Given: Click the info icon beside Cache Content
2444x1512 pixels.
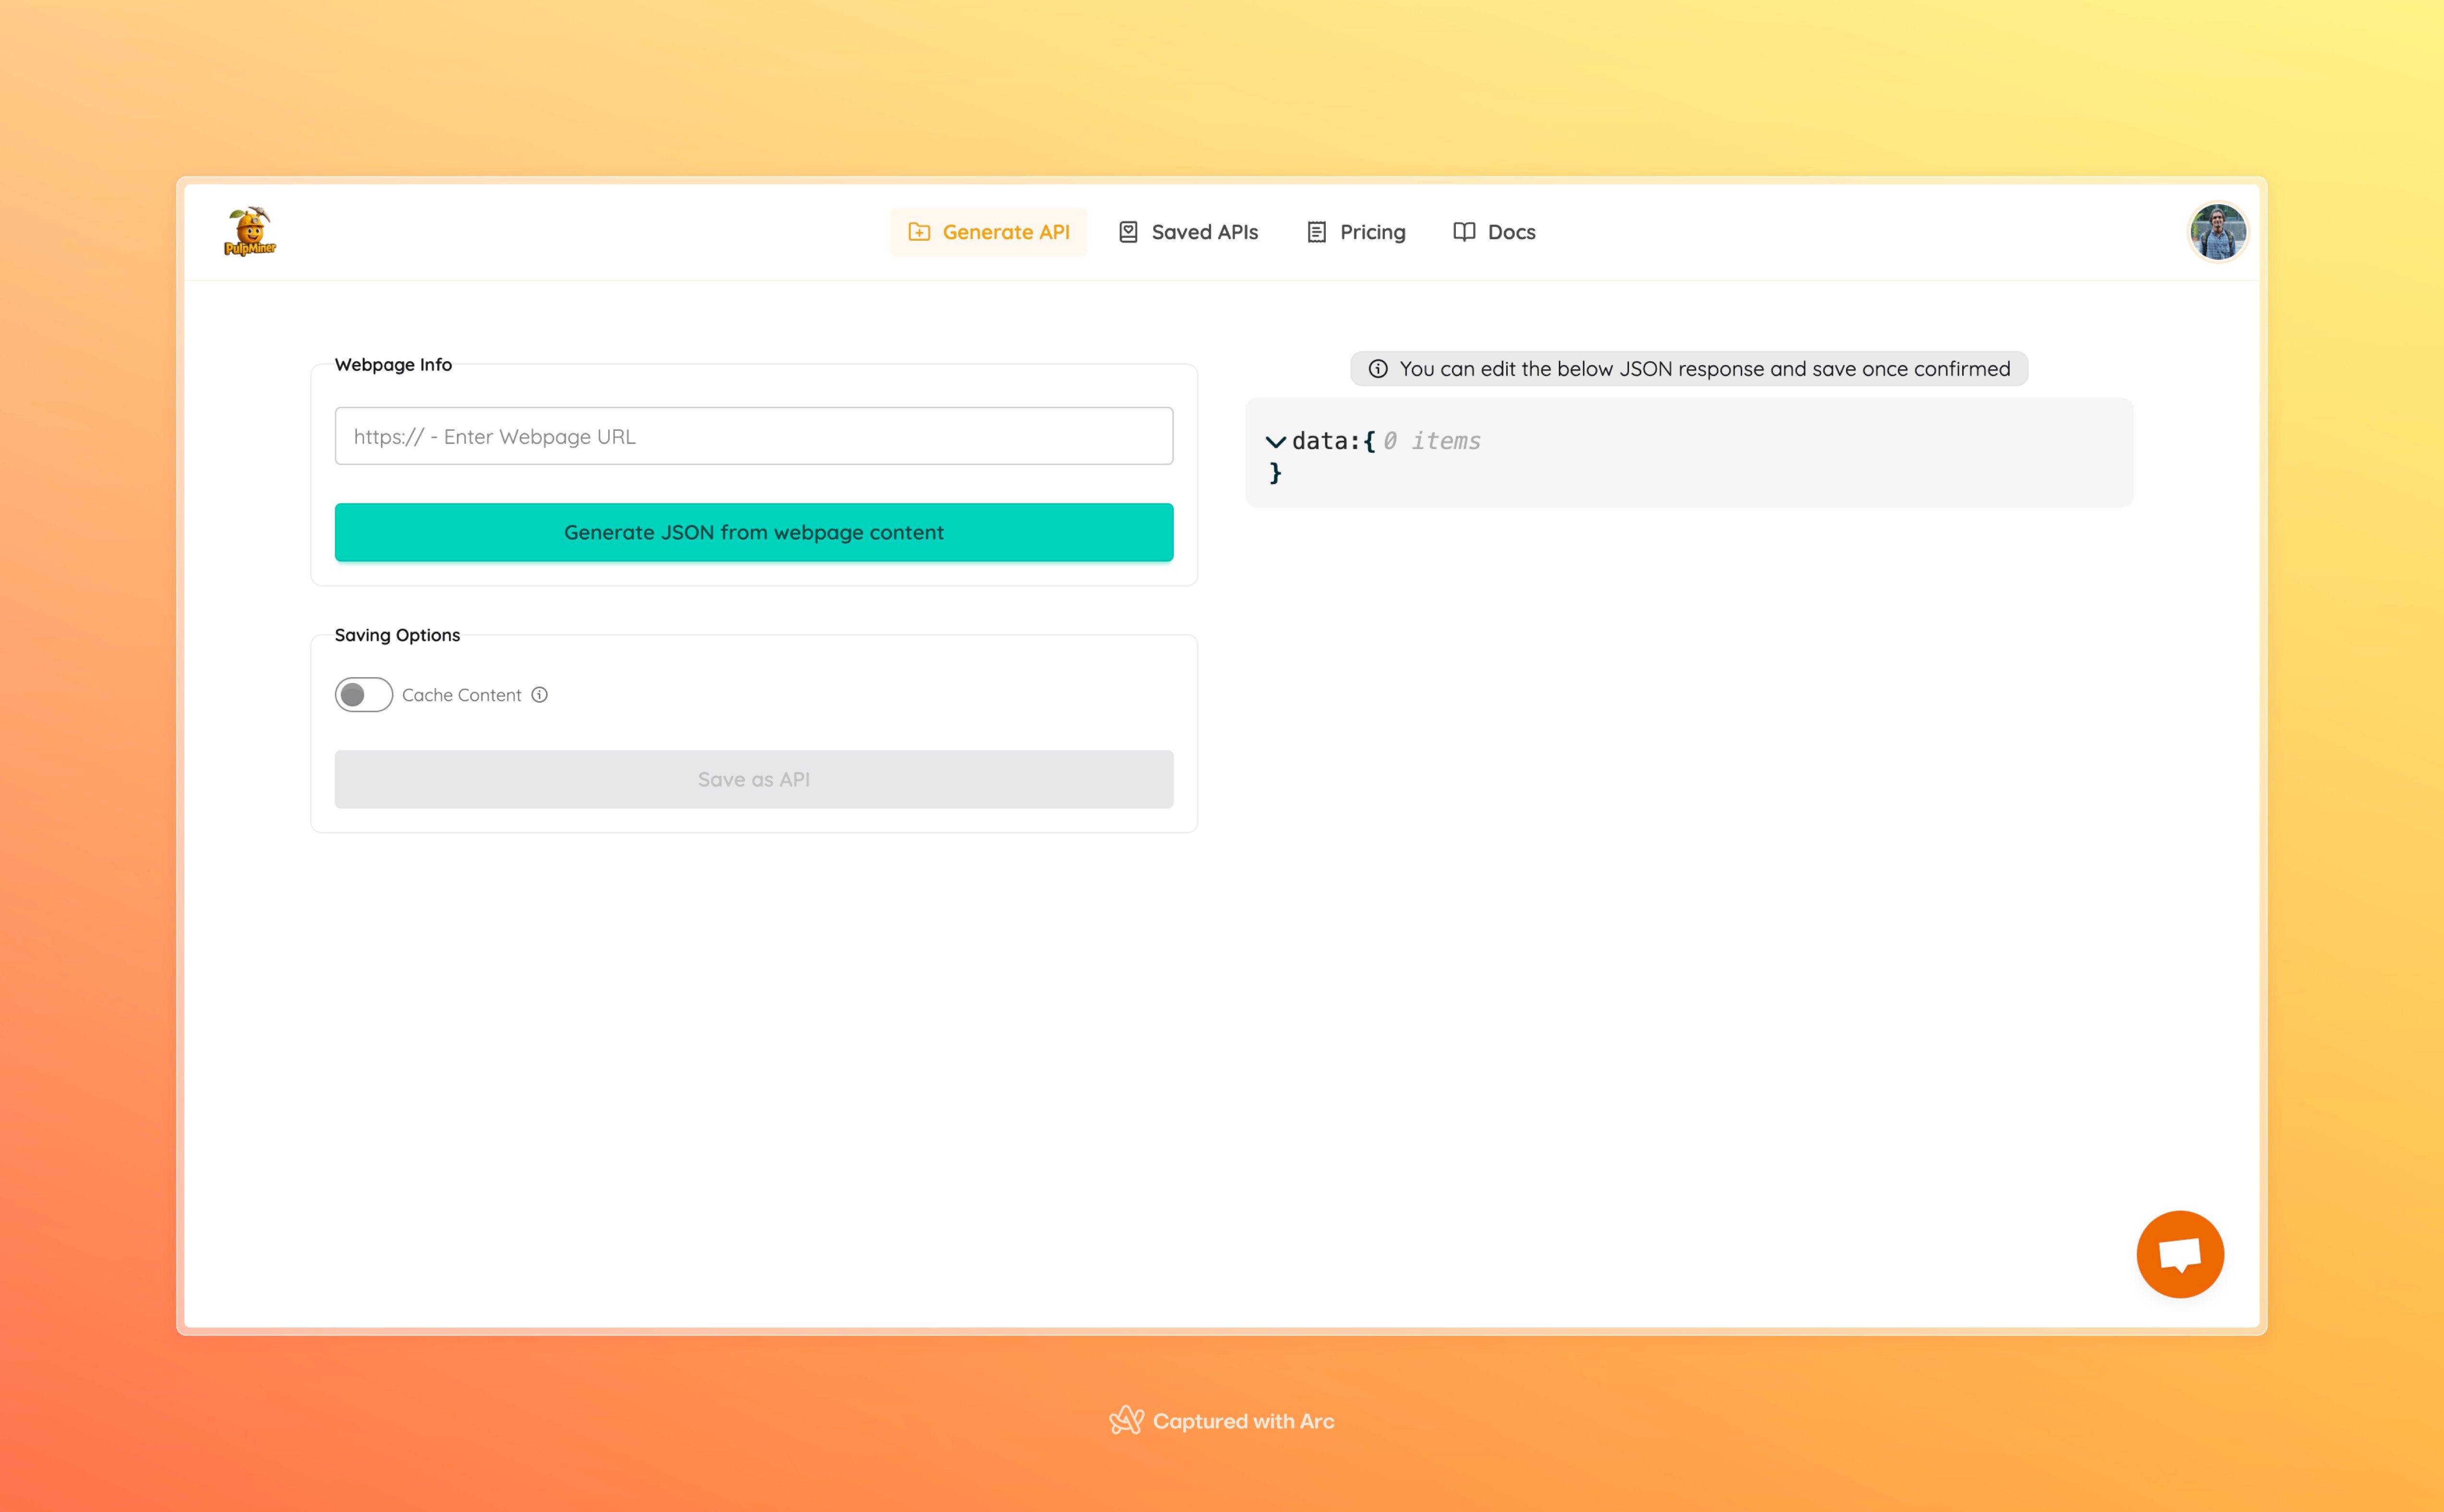Looking at the screenshot, I should (x=539, y=695).
